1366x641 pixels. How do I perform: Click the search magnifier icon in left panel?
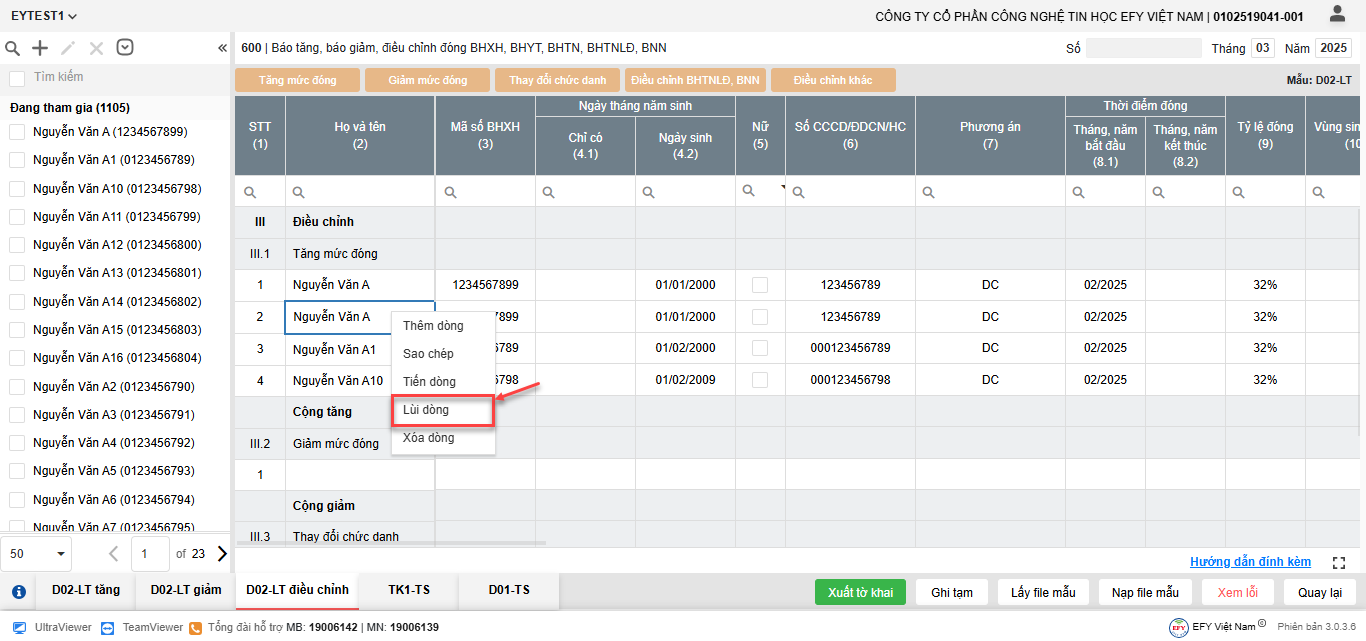(13, 48)
